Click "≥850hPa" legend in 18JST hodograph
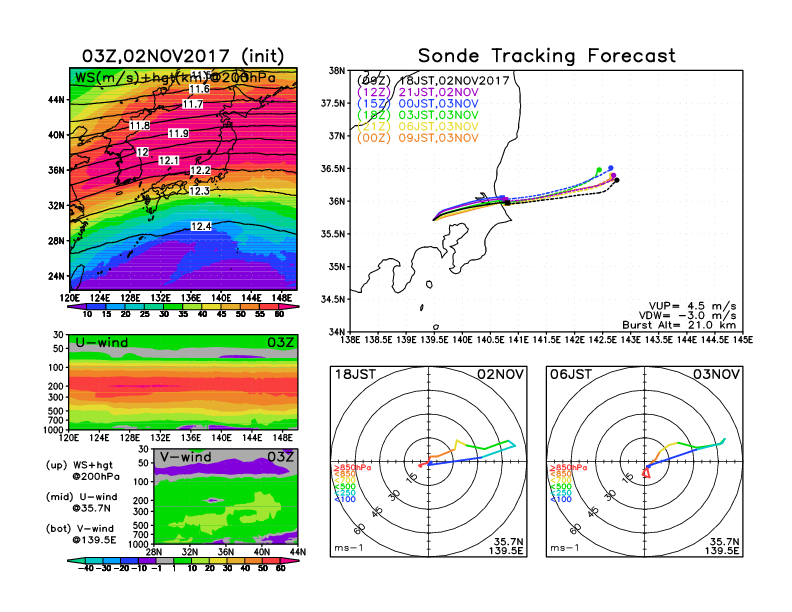Viewport: 792px width, 612px height. click(352, 468)
